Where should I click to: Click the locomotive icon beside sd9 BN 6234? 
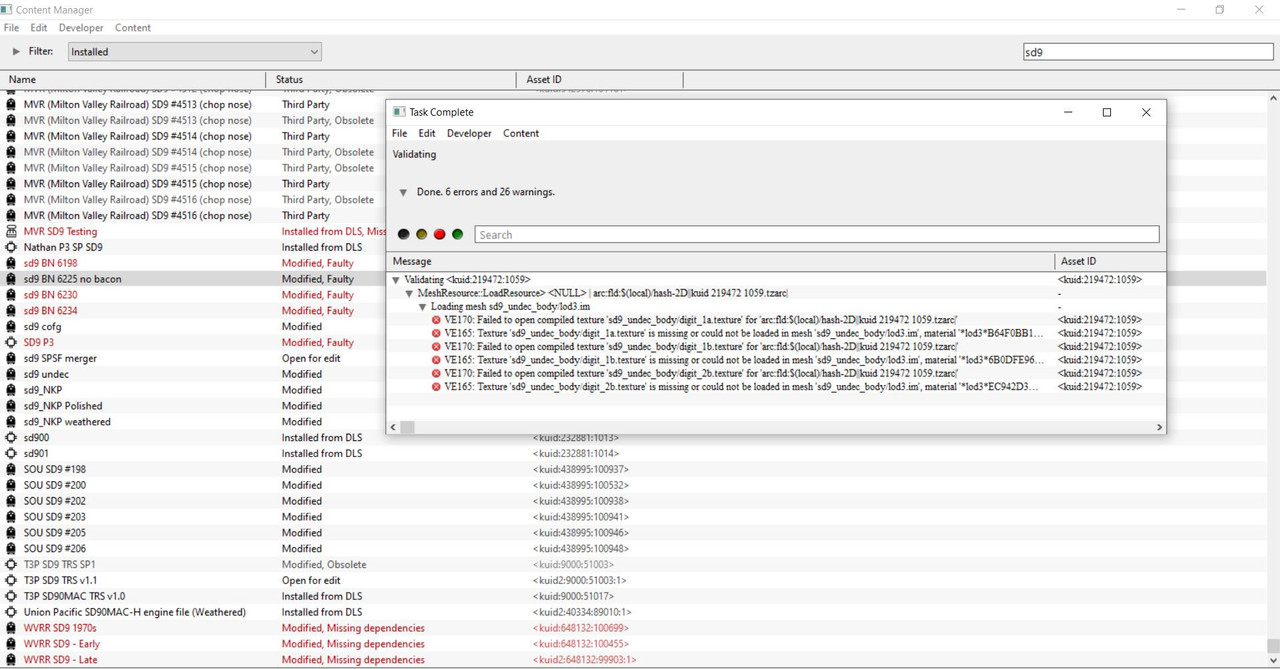11,311
